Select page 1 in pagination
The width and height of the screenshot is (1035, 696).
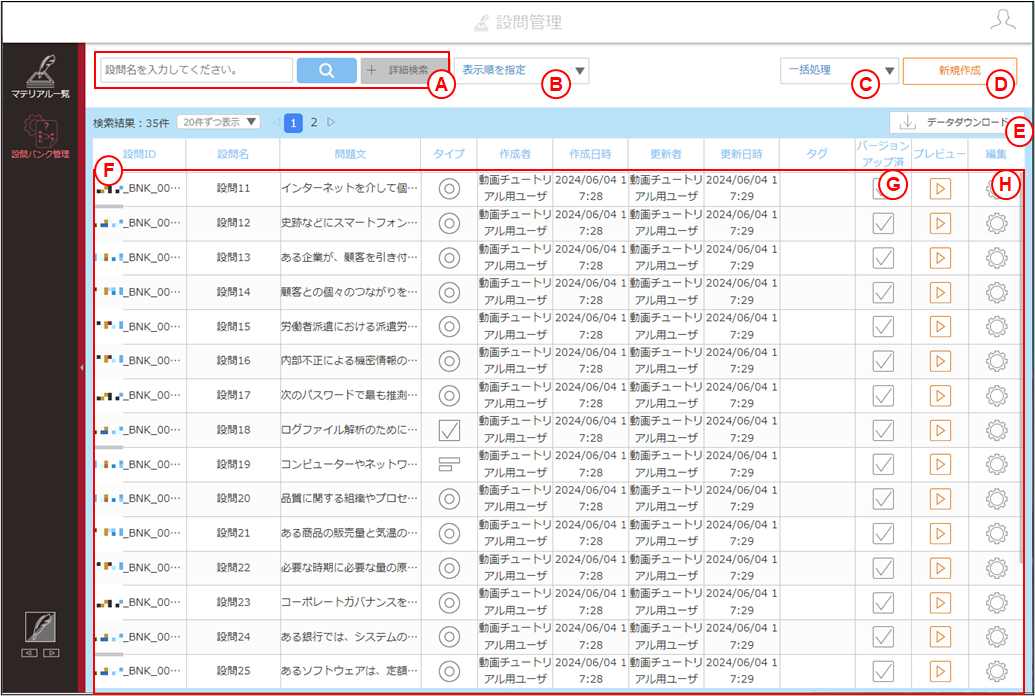point(294,123)
